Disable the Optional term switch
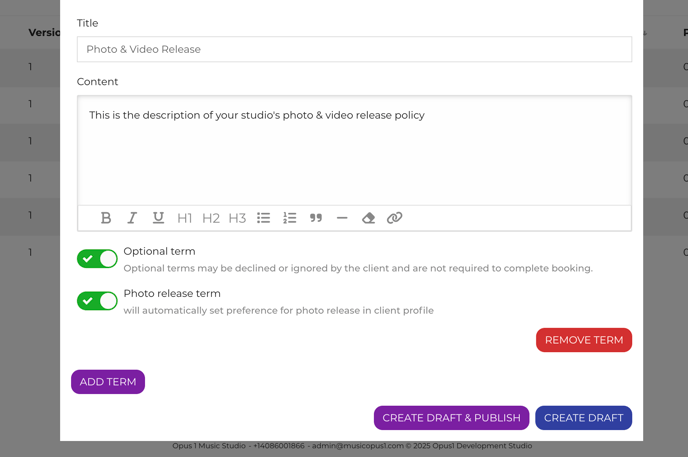Image resolution: width=688 pixels, height=457 pixels. 97,259
